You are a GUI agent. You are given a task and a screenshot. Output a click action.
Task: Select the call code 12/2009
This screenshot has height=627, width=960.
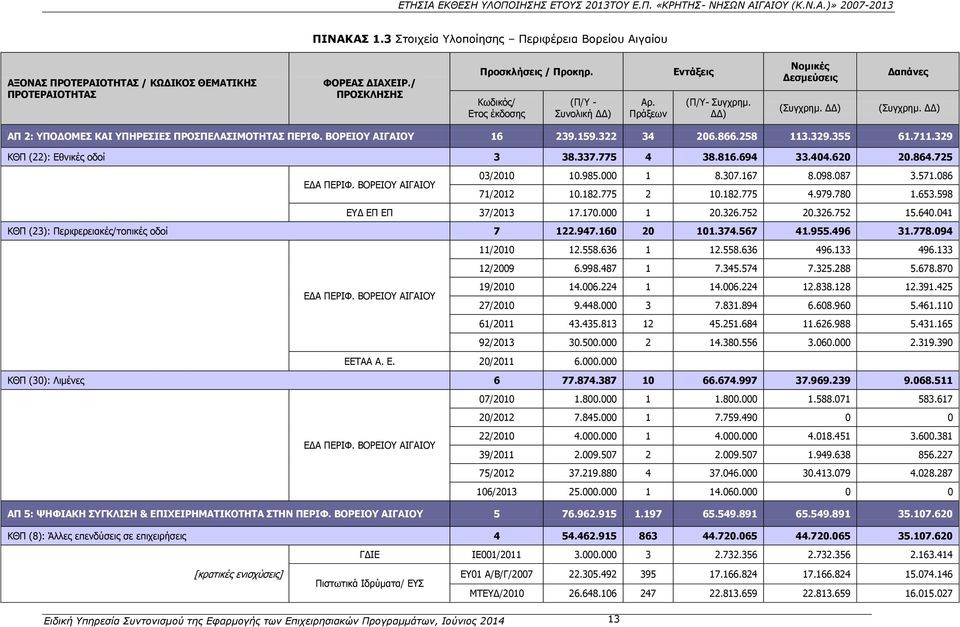click(497, 268)
